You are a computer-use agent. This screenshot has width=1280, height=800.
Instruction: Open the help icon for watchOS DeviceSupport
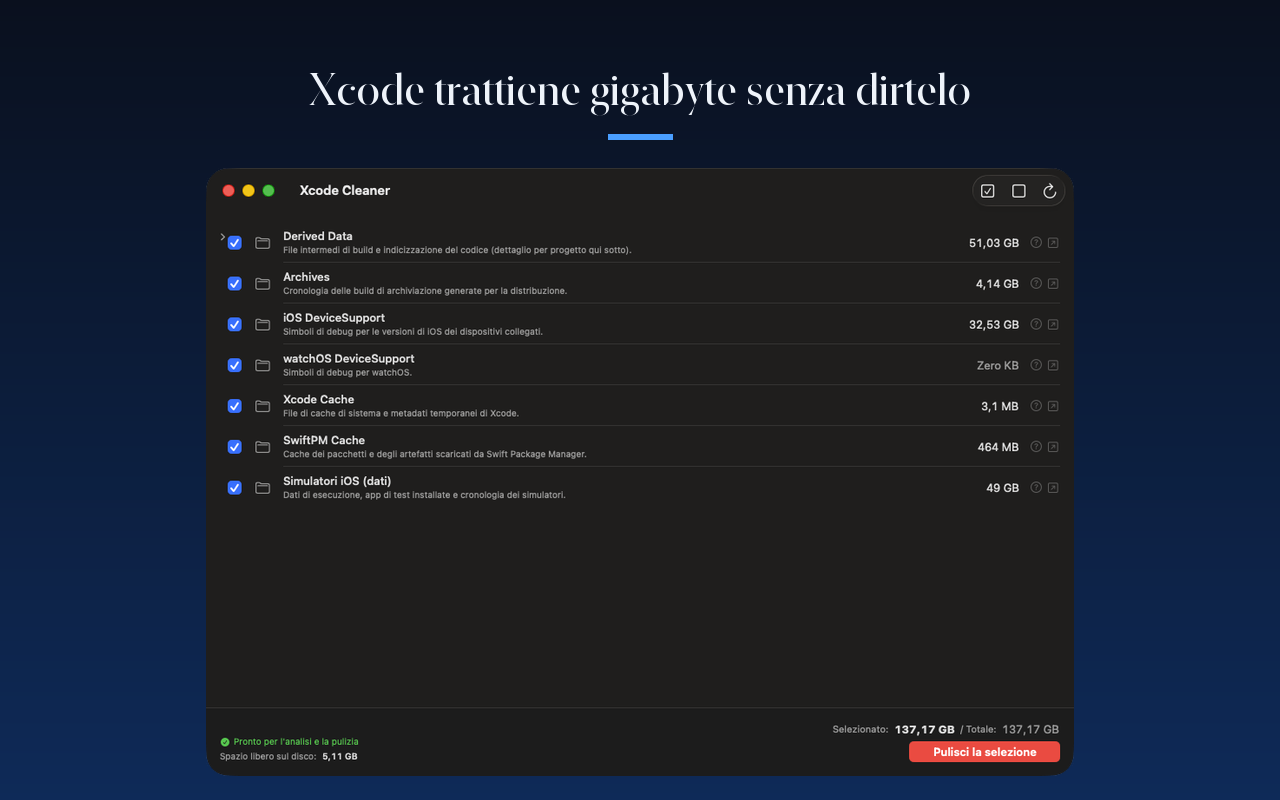[x=1036, y=365]
